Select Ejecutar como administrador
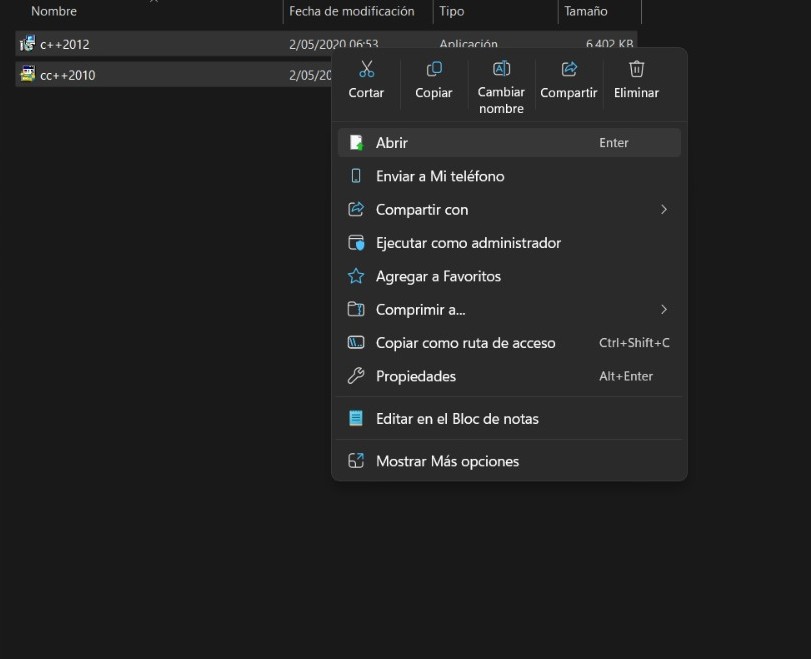The height and width of the screenshot is (659, 811). [x=468, y=243]
